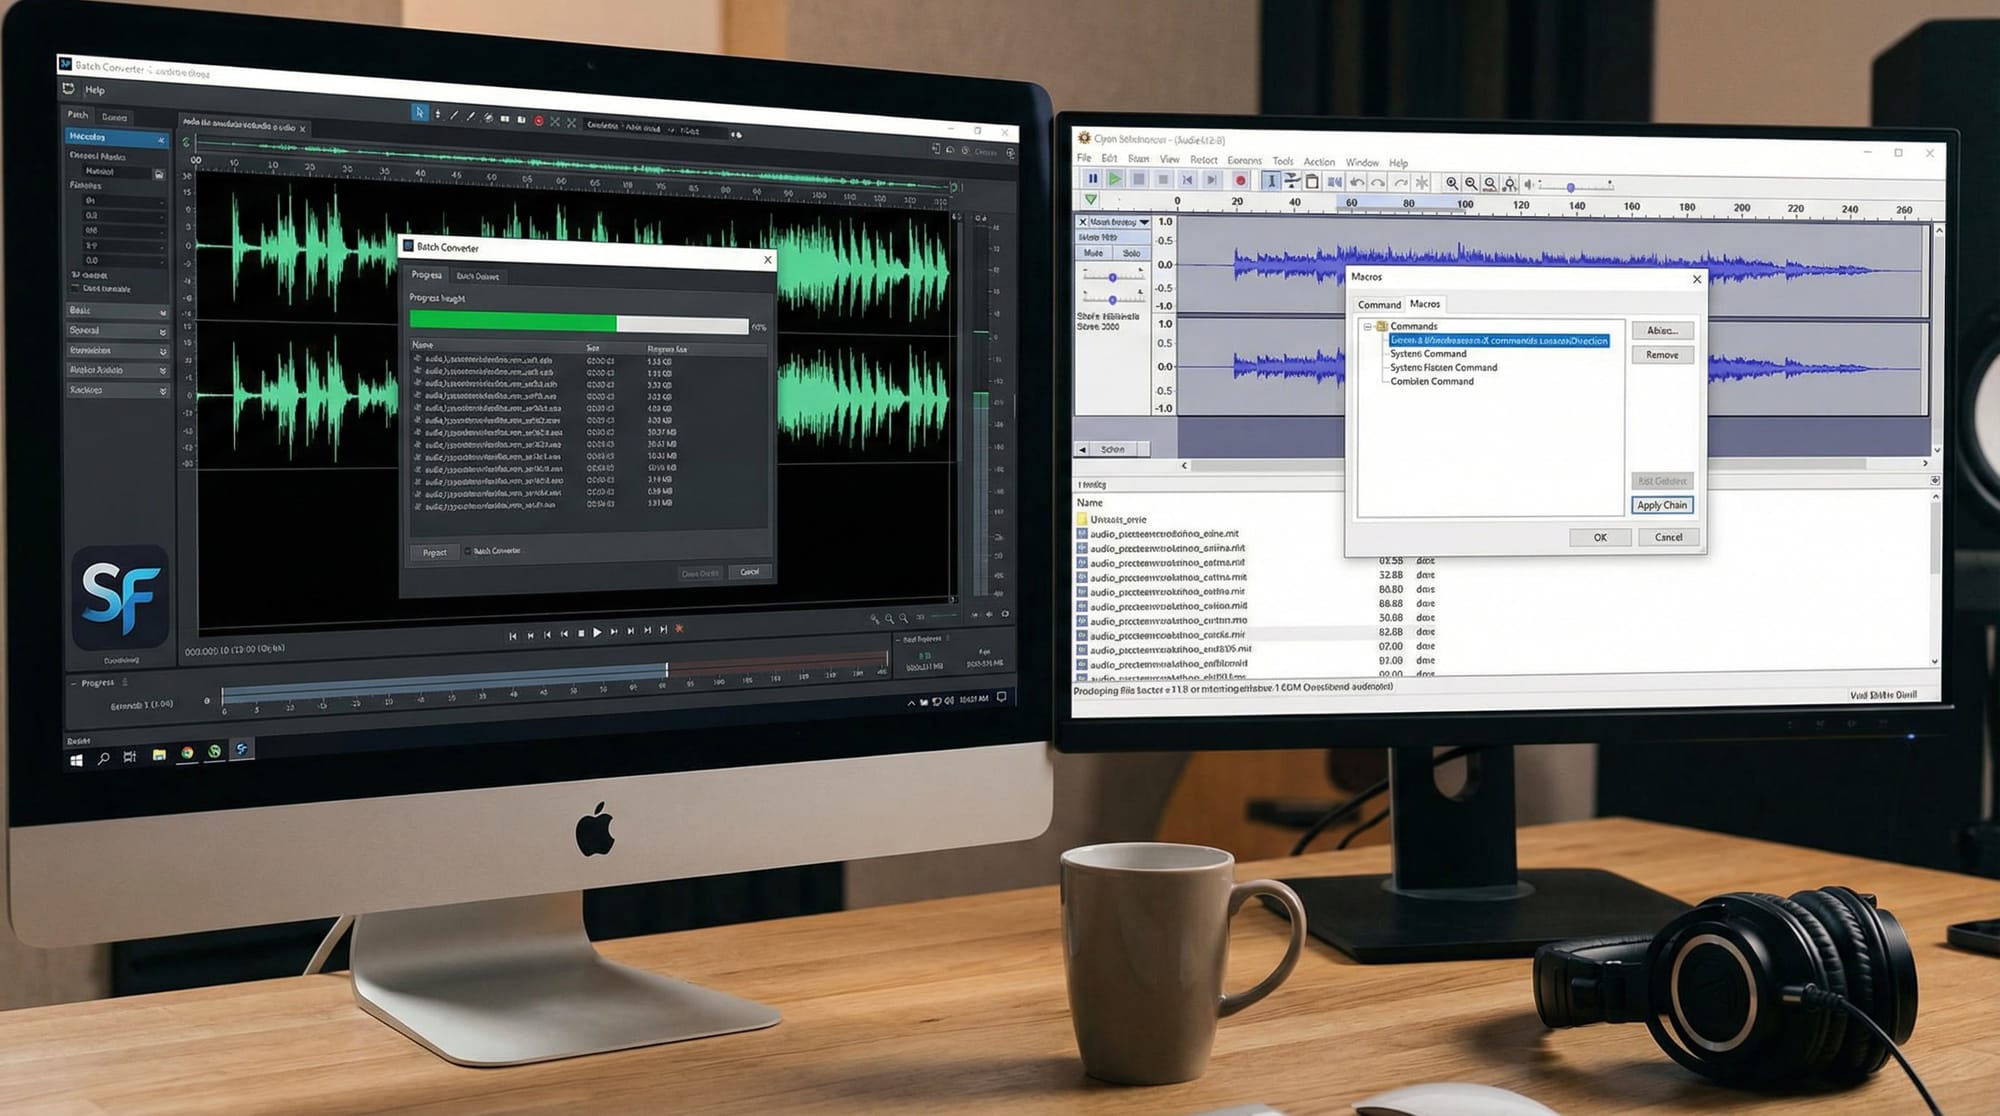
Task: Click the red record icon in left editor toolbar
Action: coord(538,120)
